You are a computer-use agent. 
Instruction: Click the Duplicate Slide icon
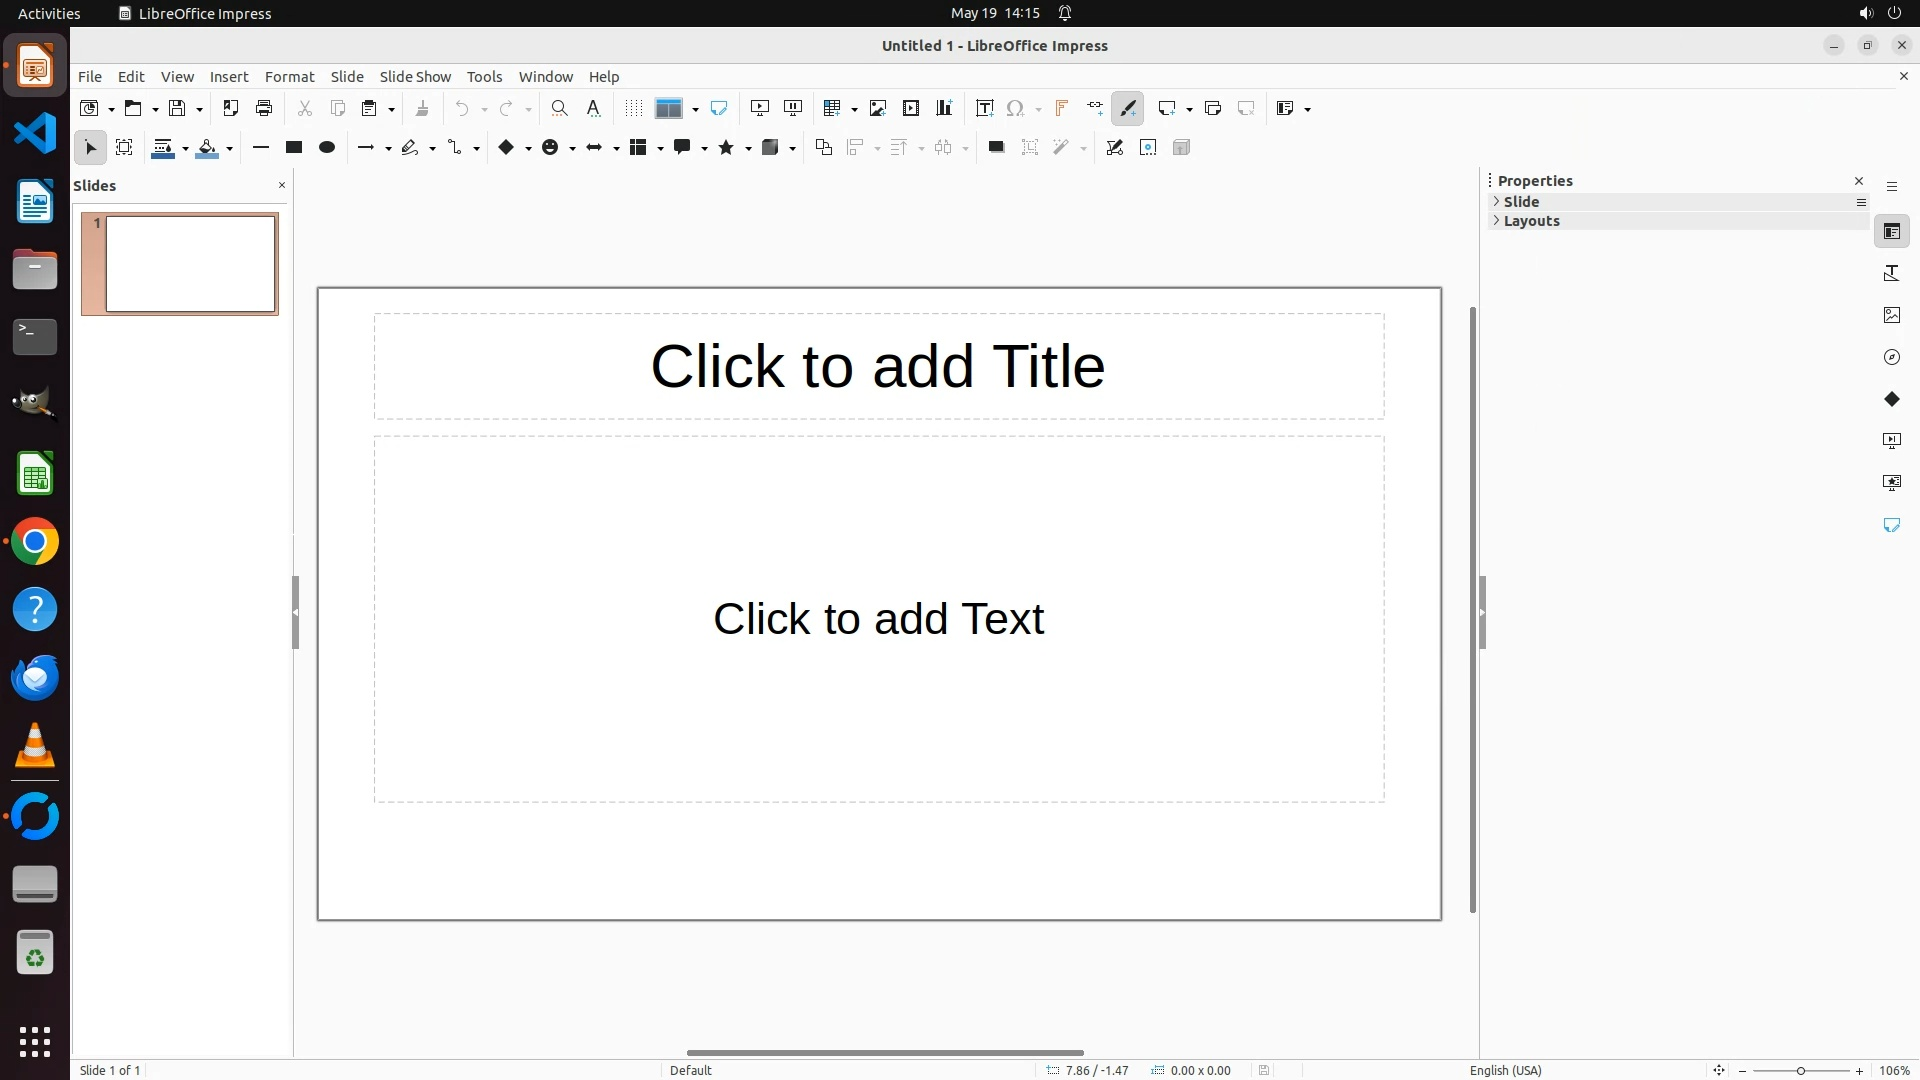1213,108
